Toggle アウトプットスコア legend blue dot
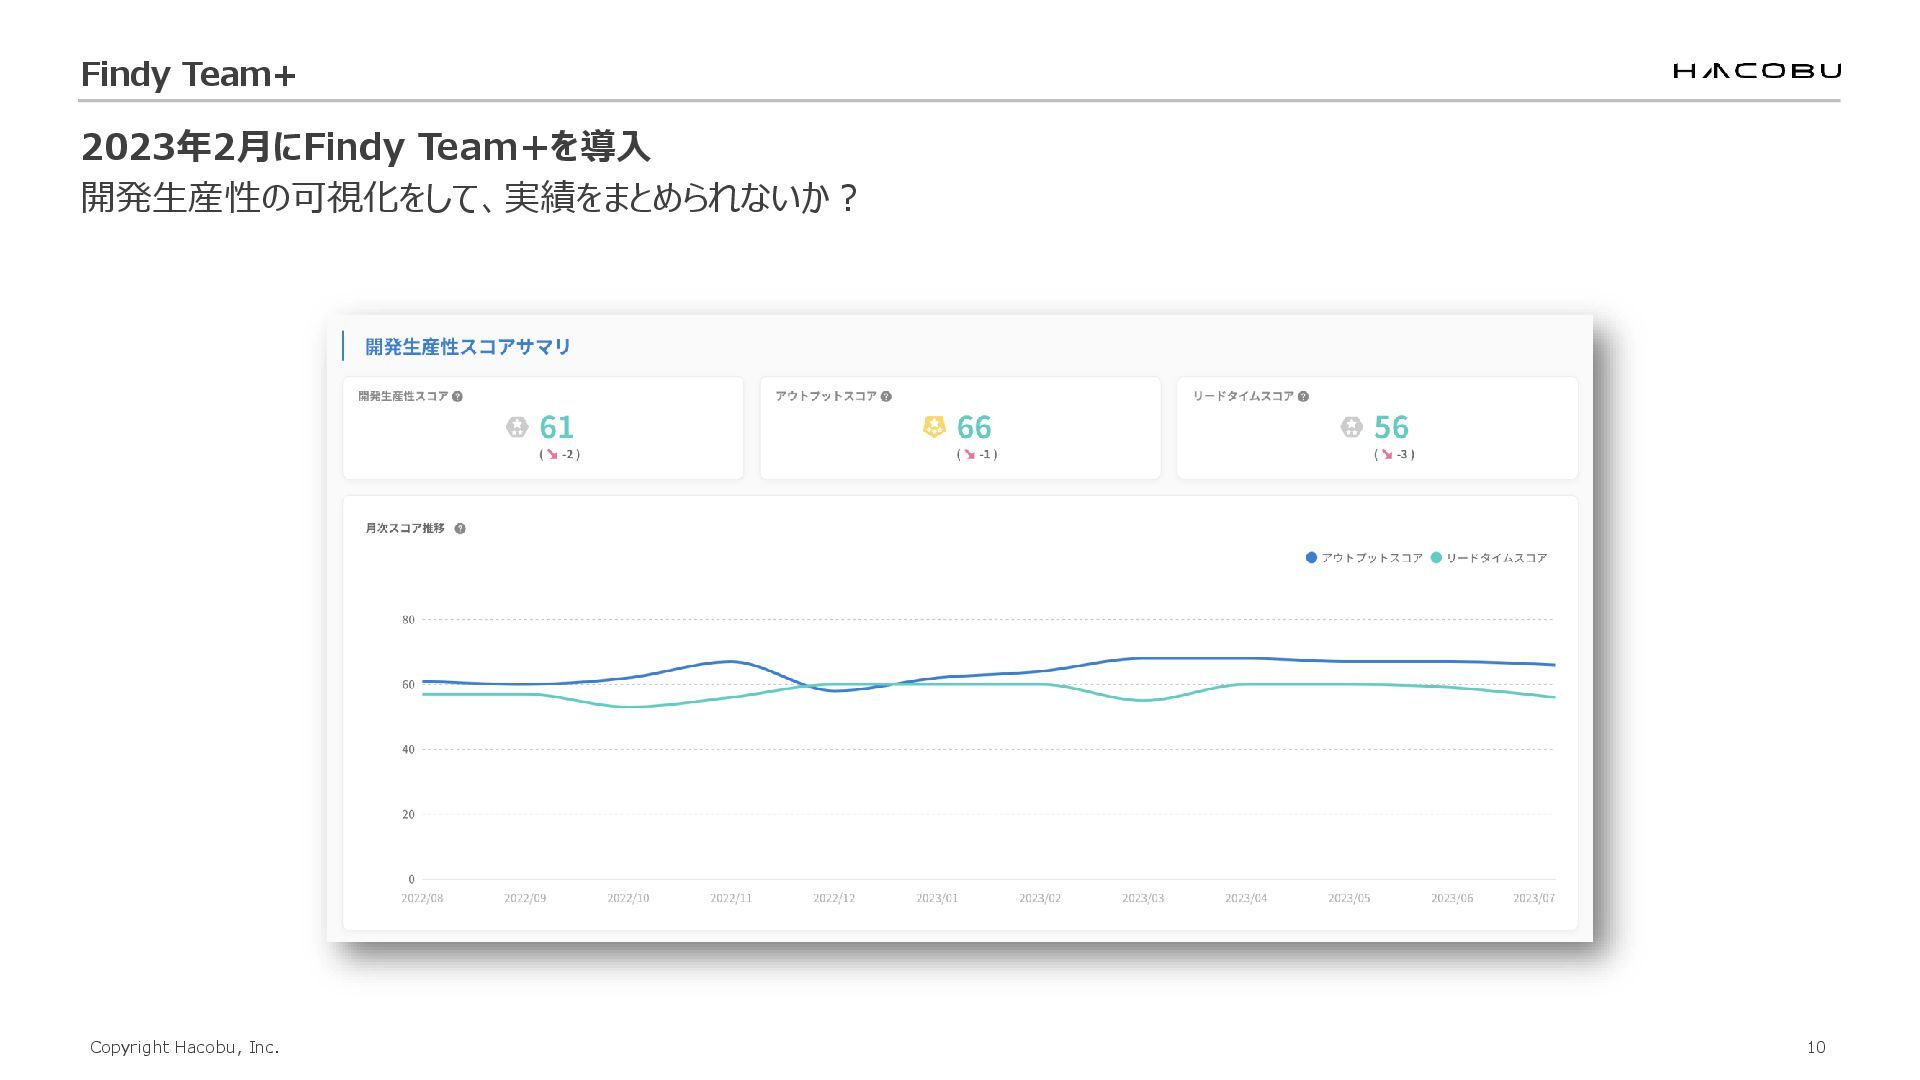 pyautogui.click(x=1311, y=558)
